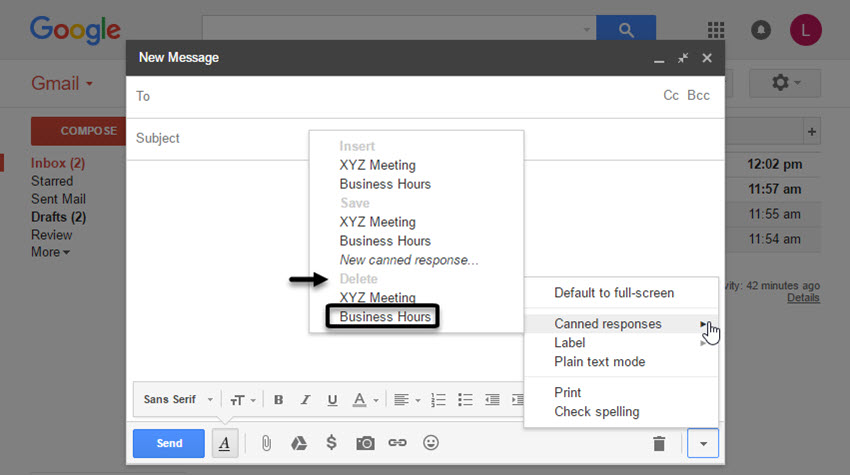
Task: Insert photo with camera icon
Action: click(x=365, y=443)
